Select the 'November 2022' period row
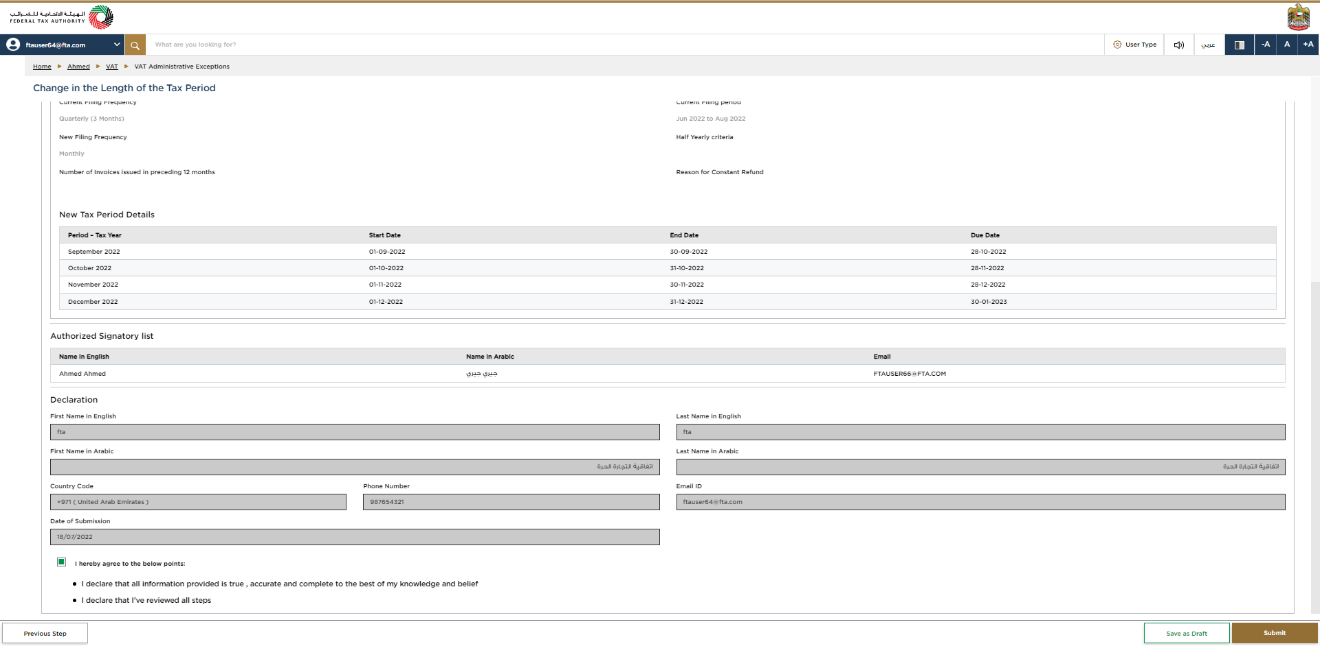 (x=668, y=285)
